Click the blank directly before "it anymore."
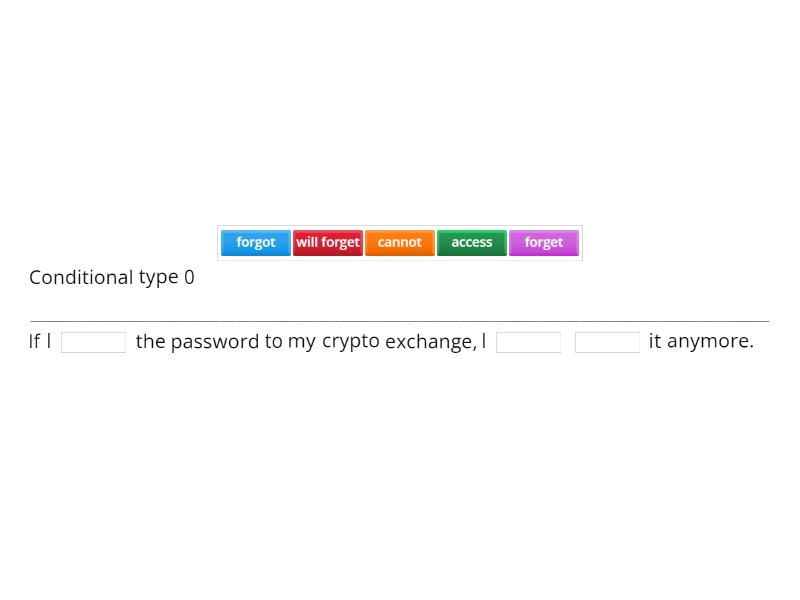The image size is (800, 600). [x=607, y=342]
